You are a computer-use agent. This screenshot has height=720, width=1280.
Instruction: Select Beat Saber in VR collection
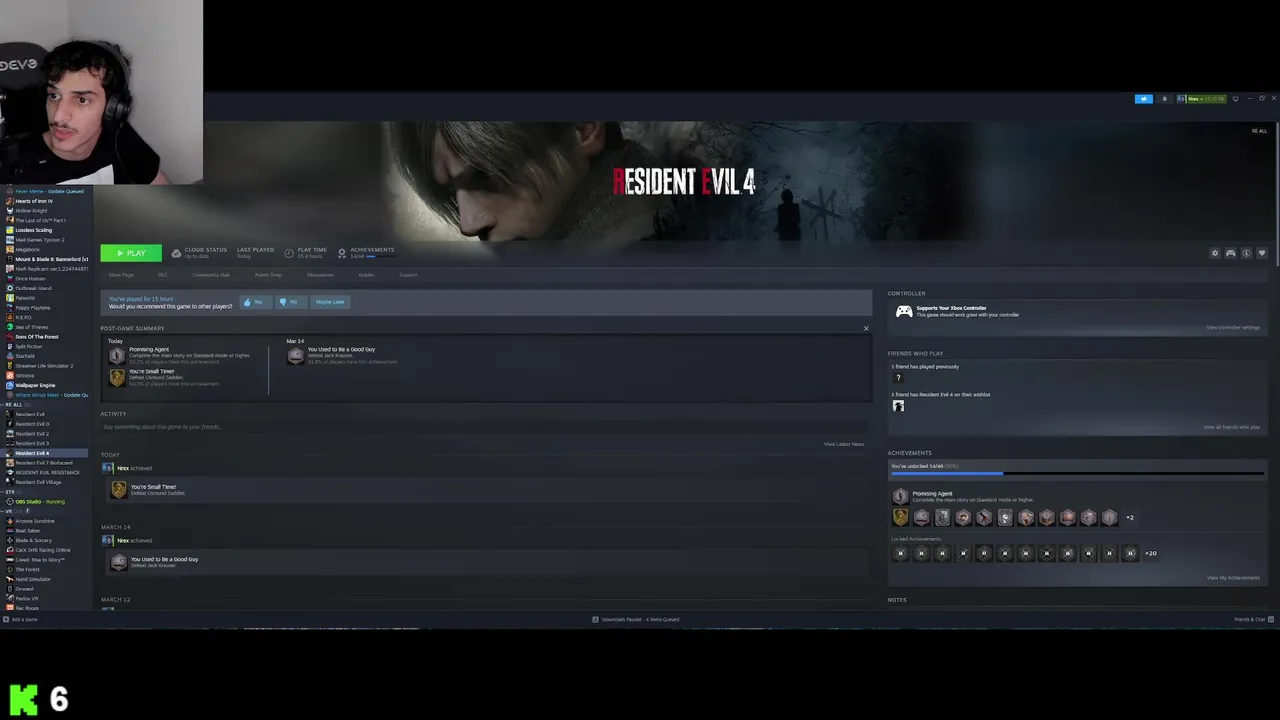pyautogui.click(x=29, y=531)
